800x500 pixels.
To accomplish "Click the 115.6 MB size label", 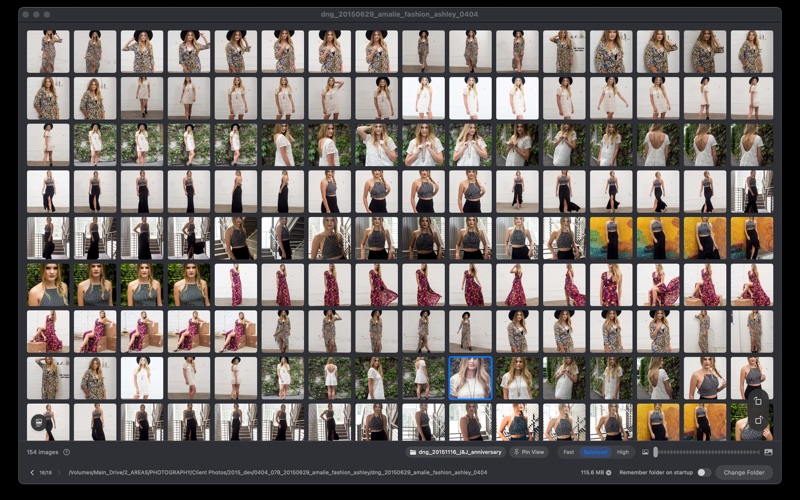I will point(592,472).
